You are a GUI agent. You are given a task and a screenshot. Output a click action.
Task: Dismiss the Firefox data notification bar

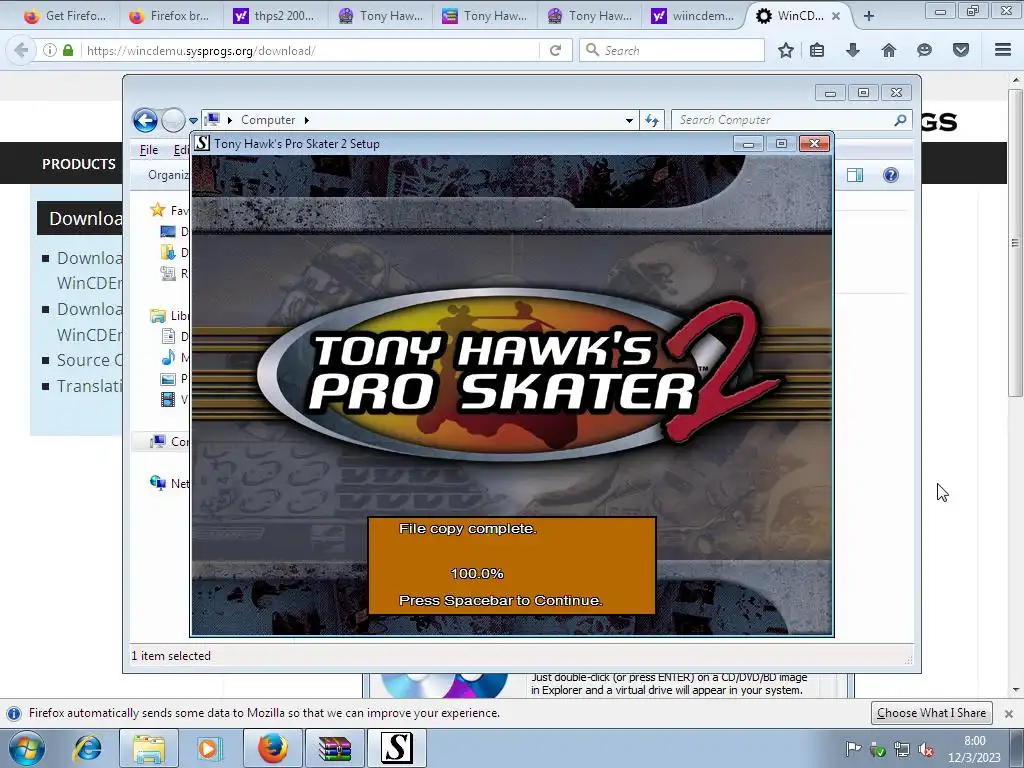1008,713
